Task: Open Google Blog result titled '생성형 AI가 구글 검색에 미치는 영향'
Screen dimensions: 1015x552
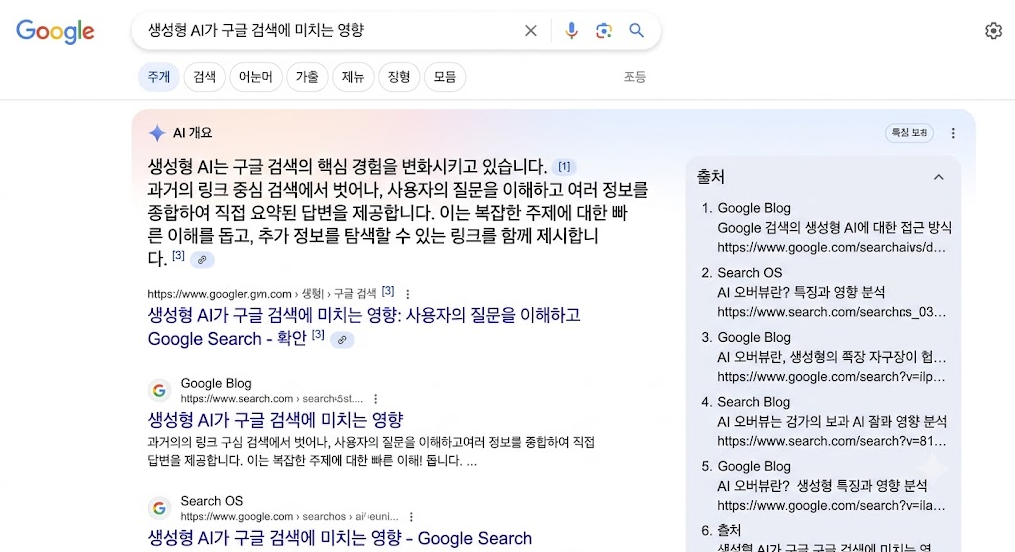Action: coord(275,419)
